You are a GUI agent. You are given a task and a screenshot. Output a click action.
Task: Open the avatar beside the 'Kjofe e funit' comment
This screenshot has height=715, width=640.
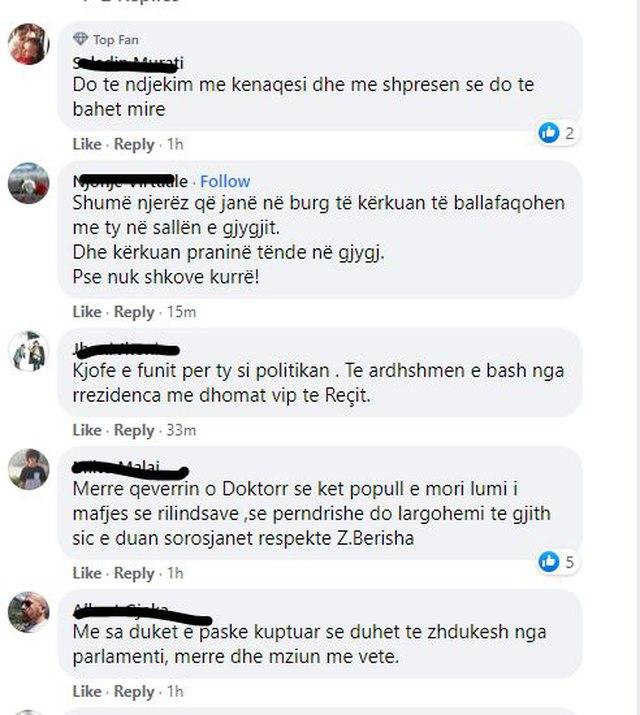[x=29, y=351]
